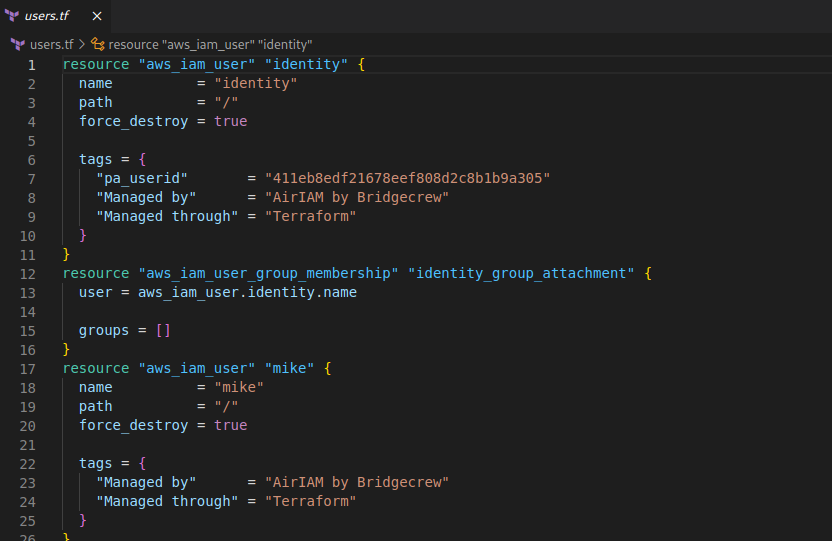Screen dimensions: 832x541
Task: Click the breadcrumb chevron separator after users.tf
Action: (82, 44)
